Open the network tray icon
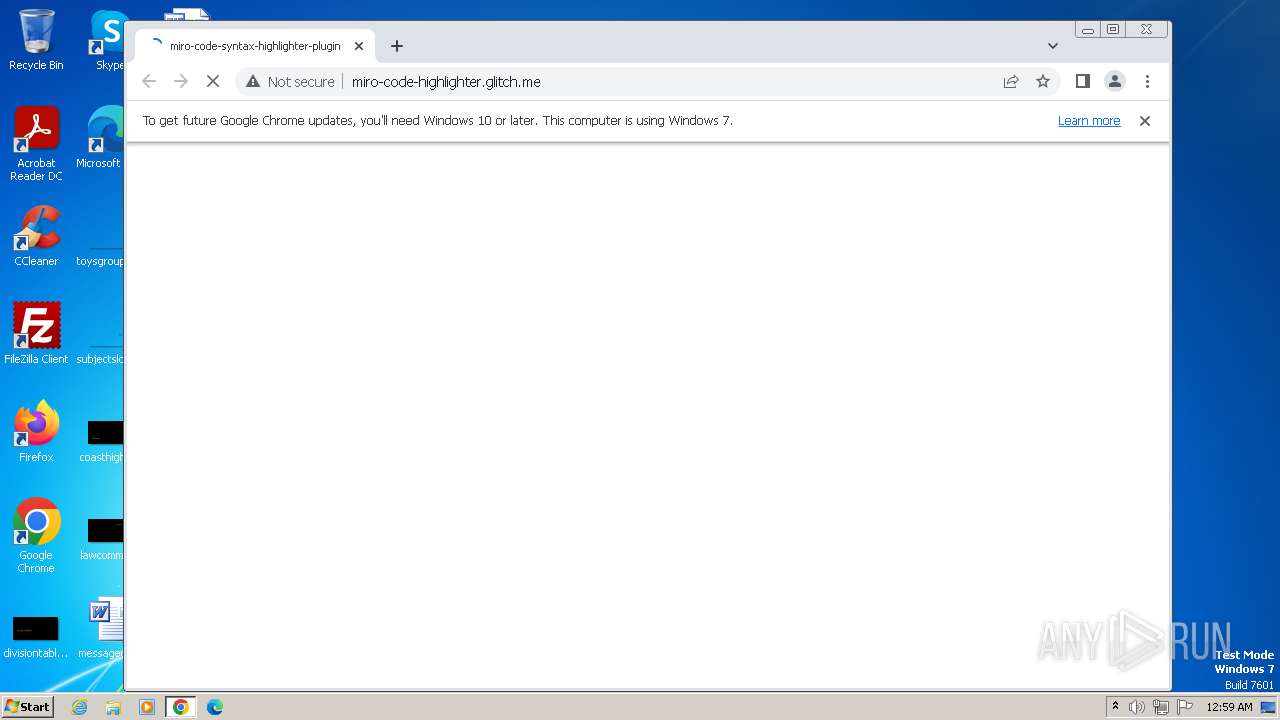1280x720 pixels. [1161, 707]
